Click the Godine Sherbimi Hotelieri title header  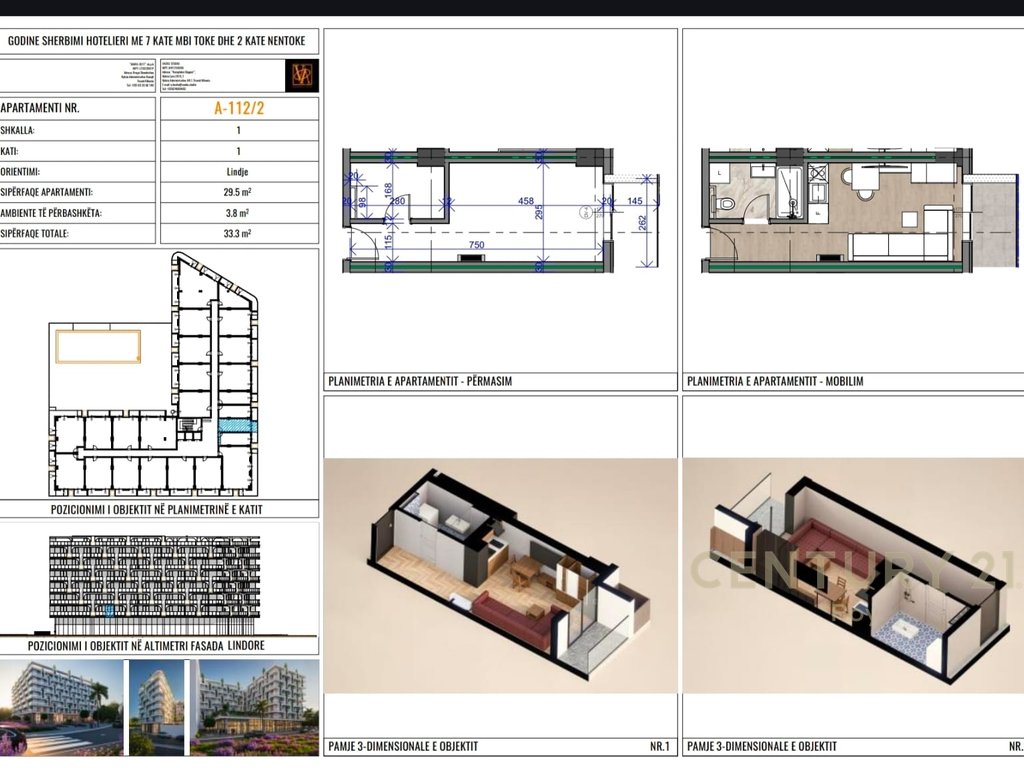160,42
